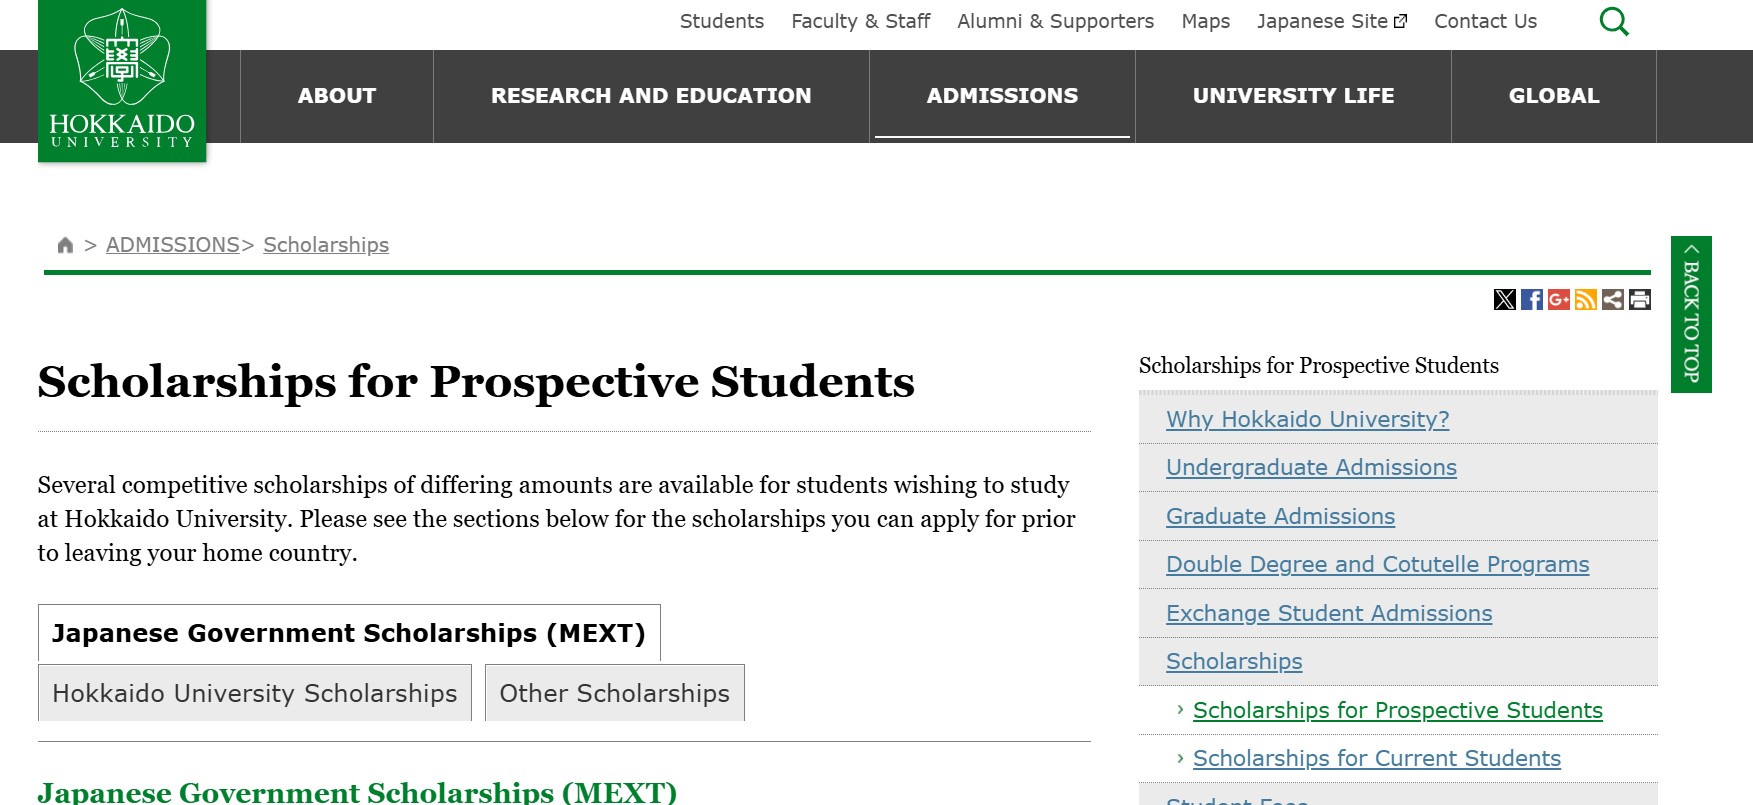Image resolution: width=1753 pixels, height=805 pixels.
Task: Open Why Hokkaido University? sidebar link
Action: click(x=1307, y=419)
